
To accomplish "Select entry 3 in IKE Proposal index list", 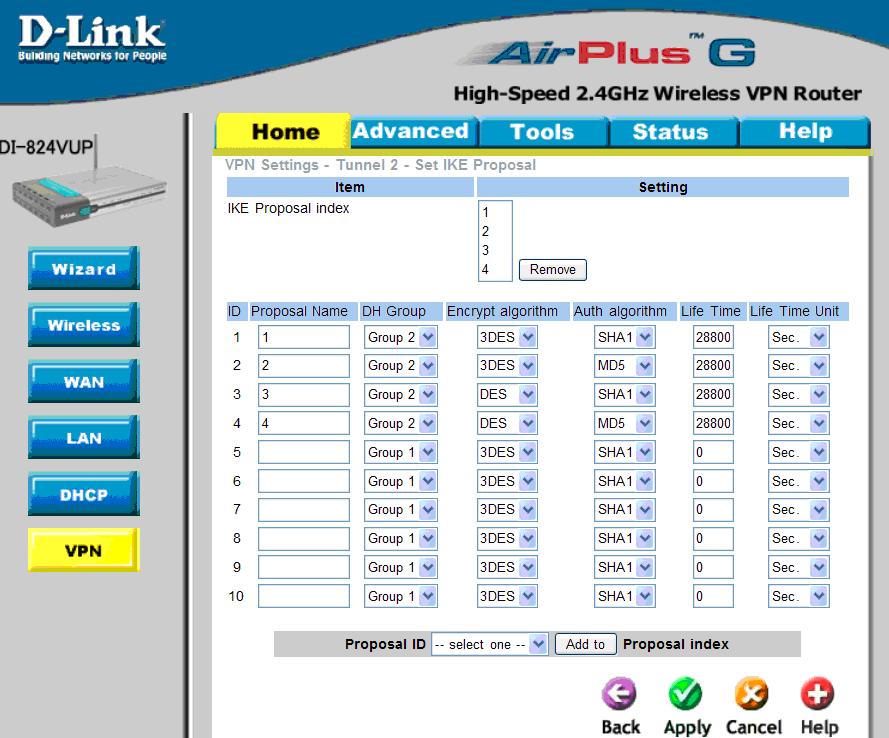I will 495,251.
